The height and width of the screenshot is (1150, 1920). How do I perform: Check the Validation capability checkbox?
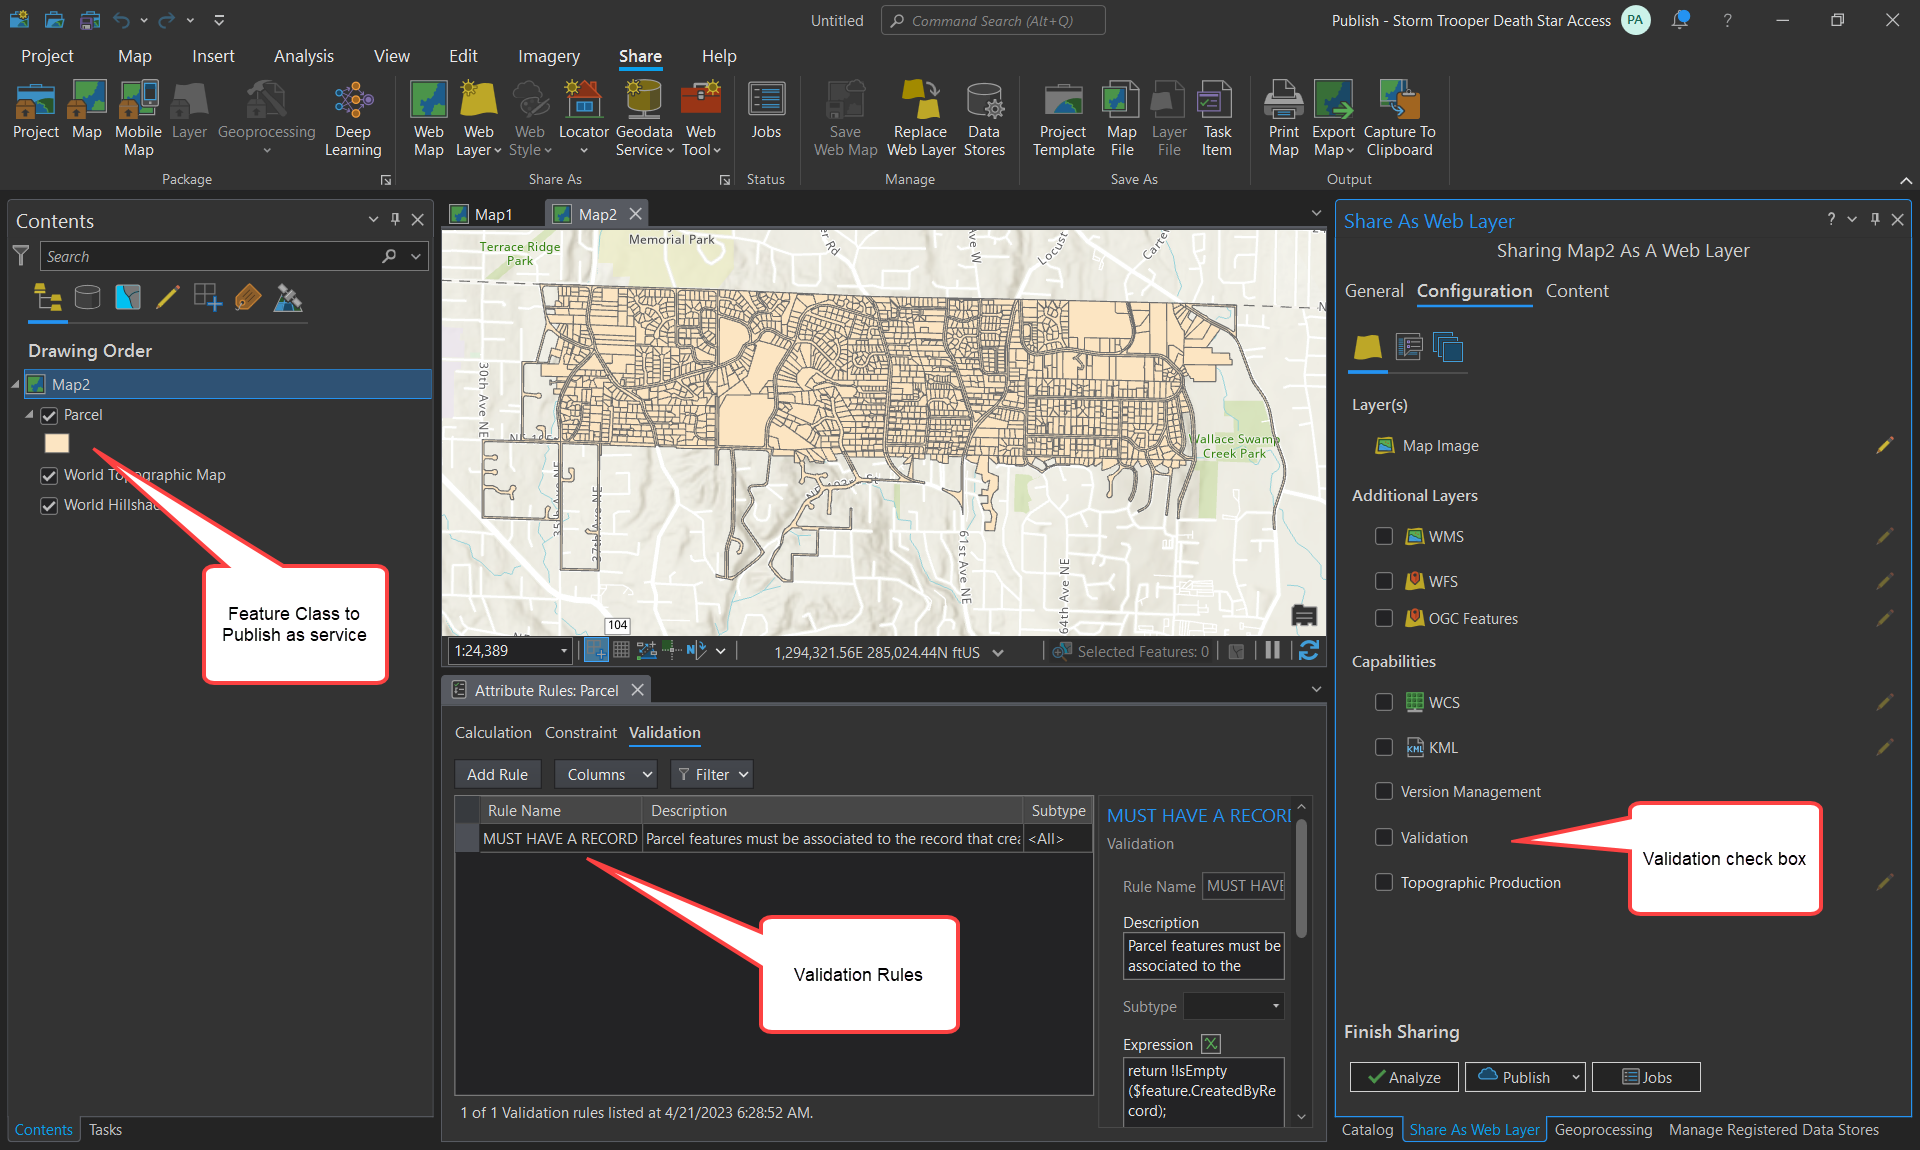(1384, 838)
